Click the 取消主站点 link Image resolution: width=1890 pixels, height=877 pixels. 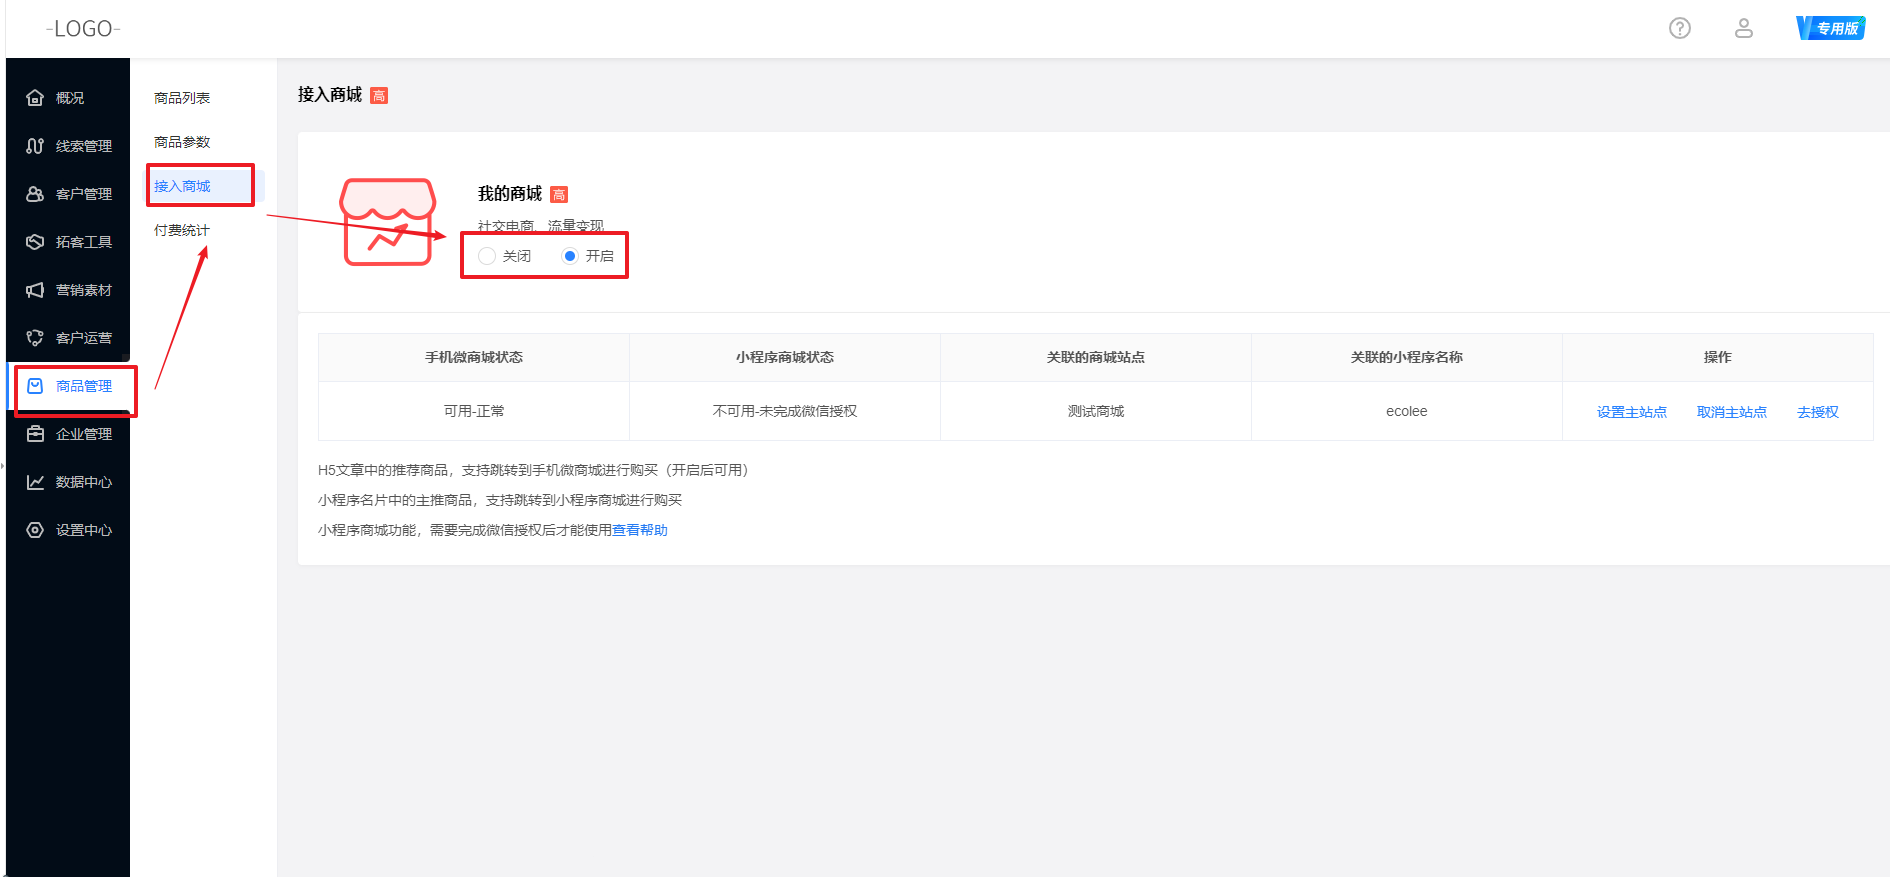click(1731, 412)
